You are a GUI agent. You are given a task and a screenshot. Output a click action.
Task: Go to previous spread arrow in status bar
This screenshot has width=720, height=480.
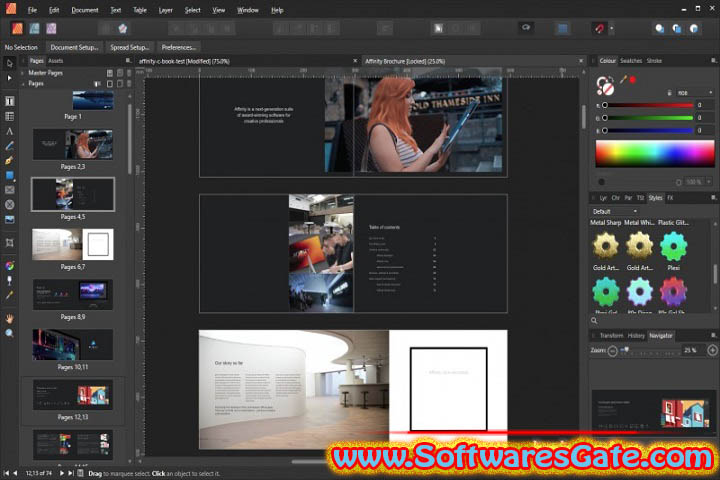(15, 473)
